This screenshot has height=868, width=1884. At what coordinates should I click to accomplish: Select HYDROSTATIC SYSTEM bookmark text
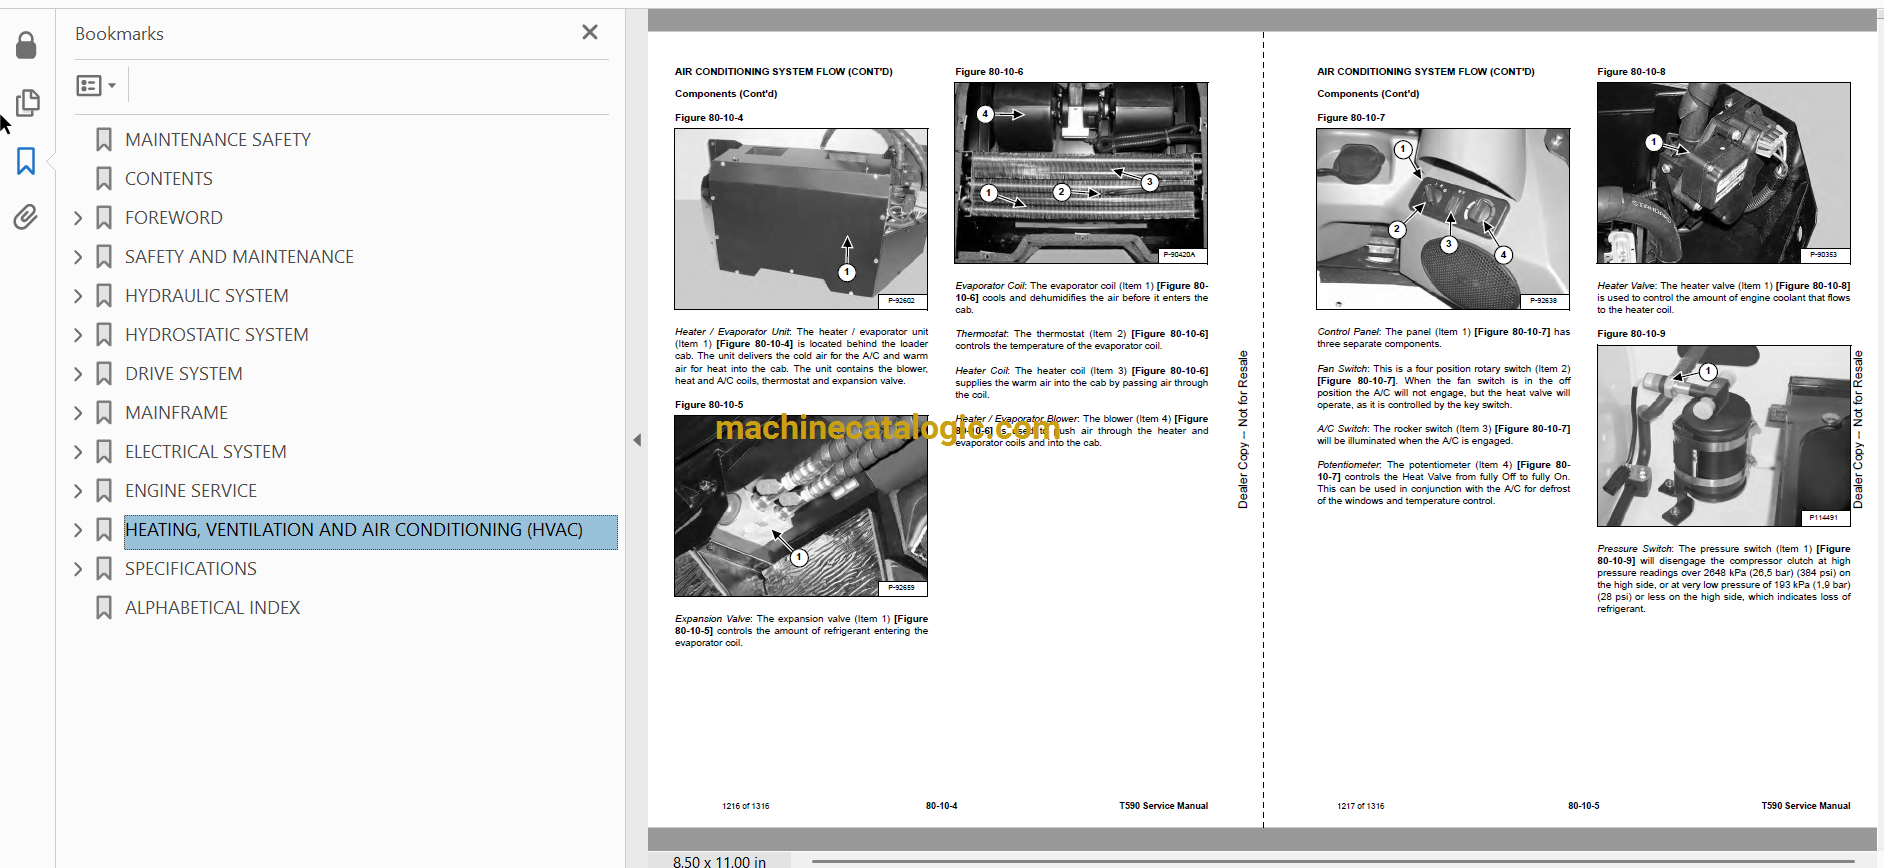click(x=217, y=335)
